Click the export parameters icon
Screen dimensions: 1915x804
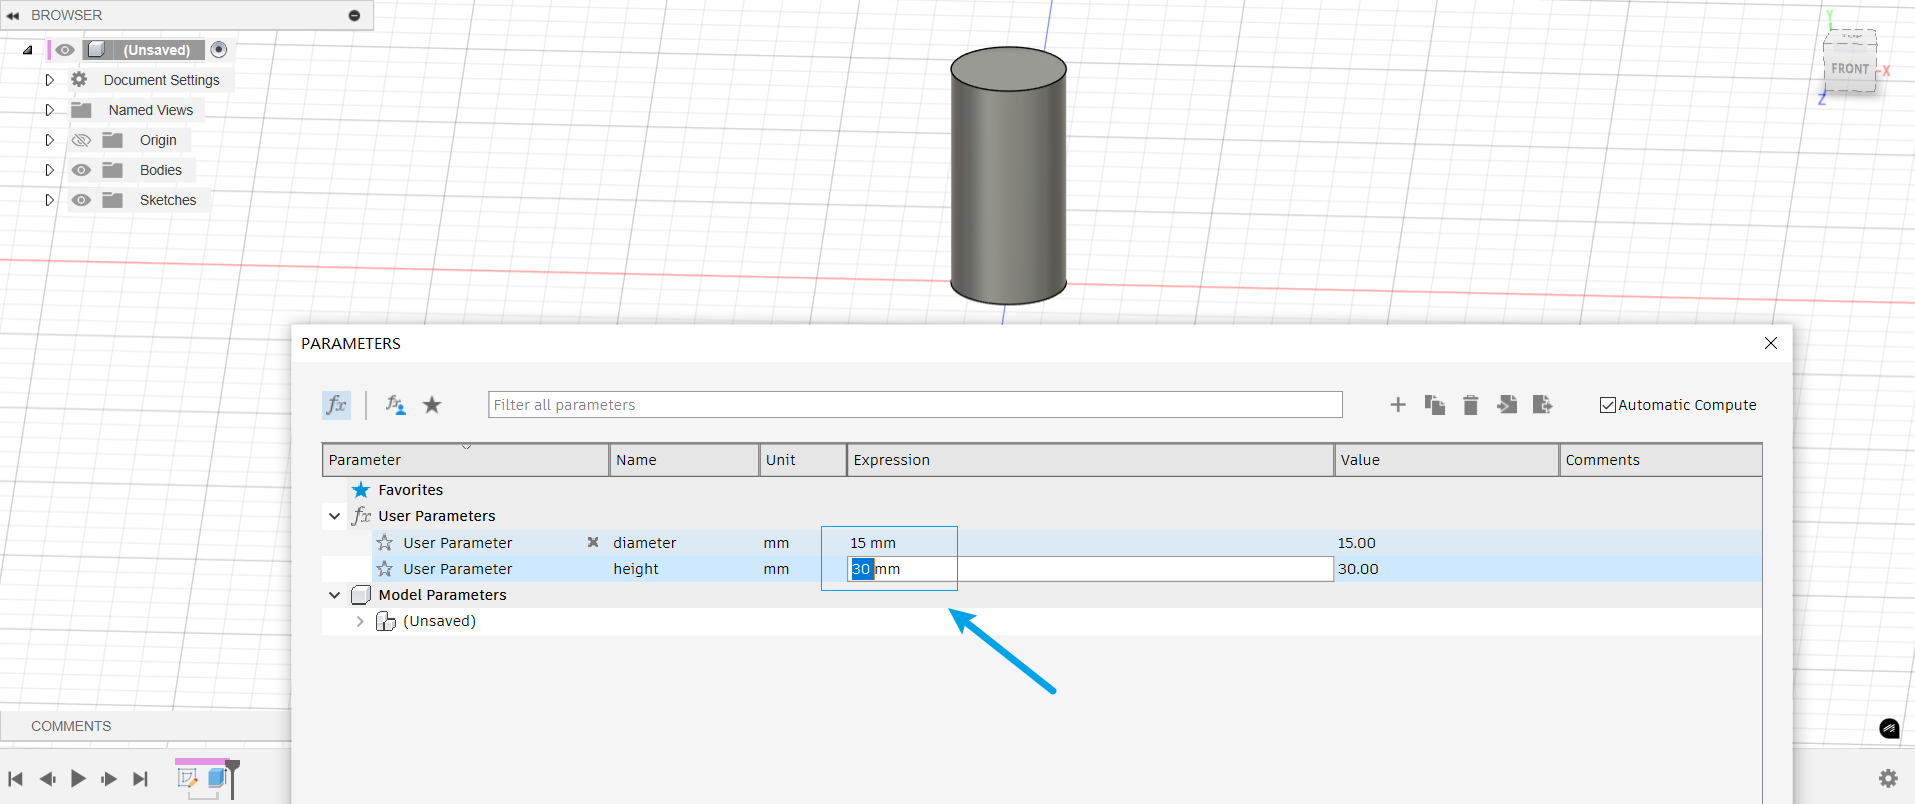pyautogui.click(x=1542, y=405)
